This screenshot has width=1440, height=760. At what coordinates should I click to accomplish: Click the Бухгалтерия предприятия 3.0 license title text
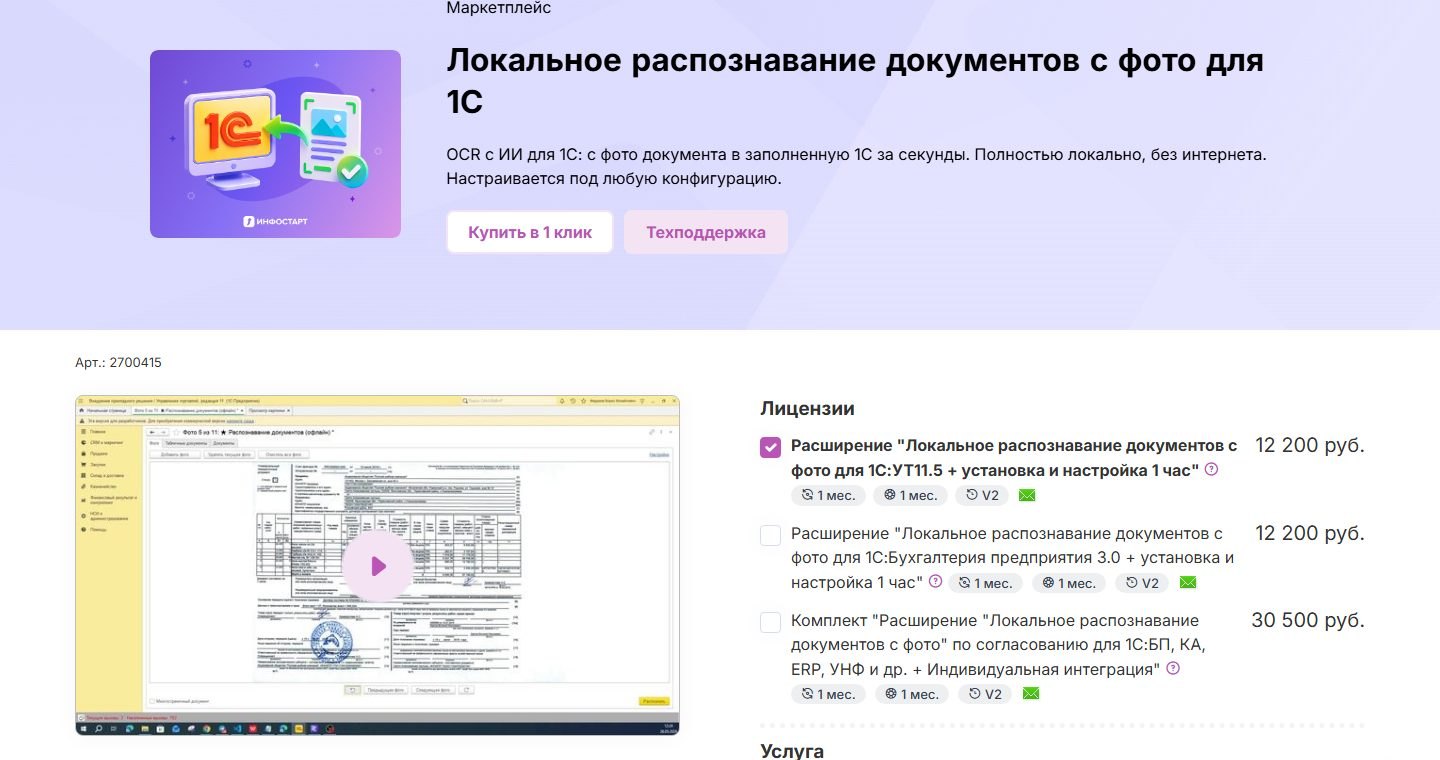(1012, 558)
